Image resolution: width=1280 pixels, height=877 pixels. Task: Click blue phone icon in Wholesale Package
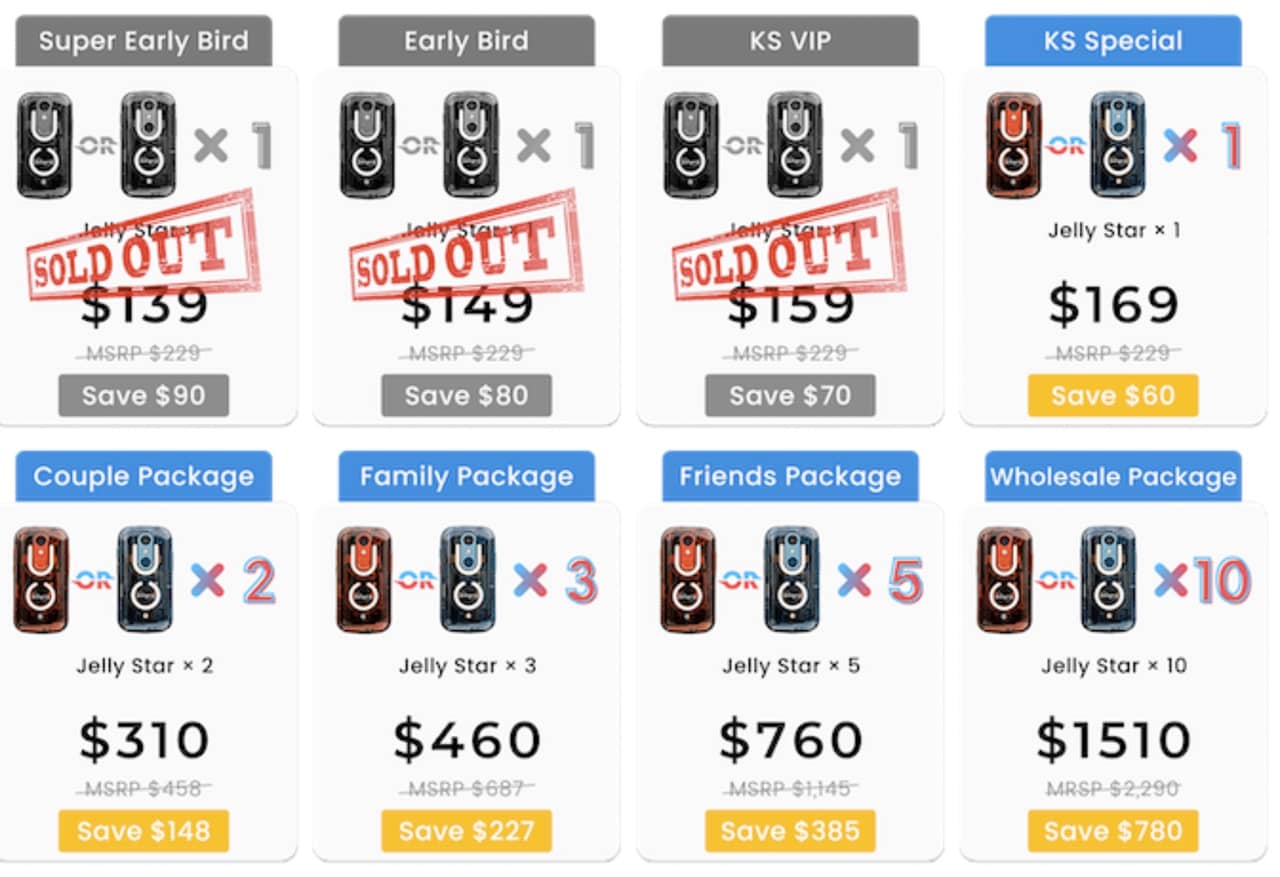click(x=1107, y=580)
